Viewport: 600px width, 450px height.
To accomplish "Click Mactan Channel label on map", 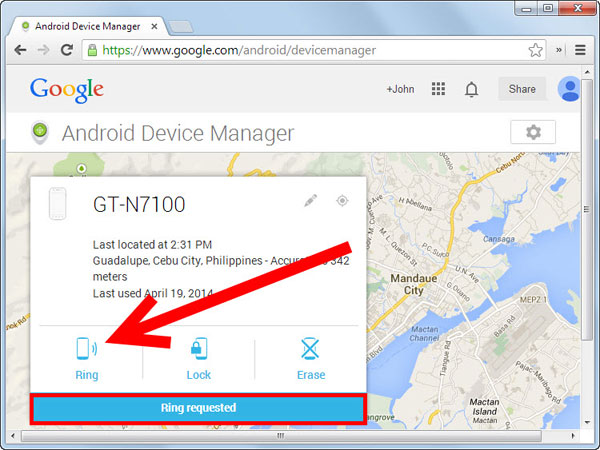I will (x=424, y=334).
